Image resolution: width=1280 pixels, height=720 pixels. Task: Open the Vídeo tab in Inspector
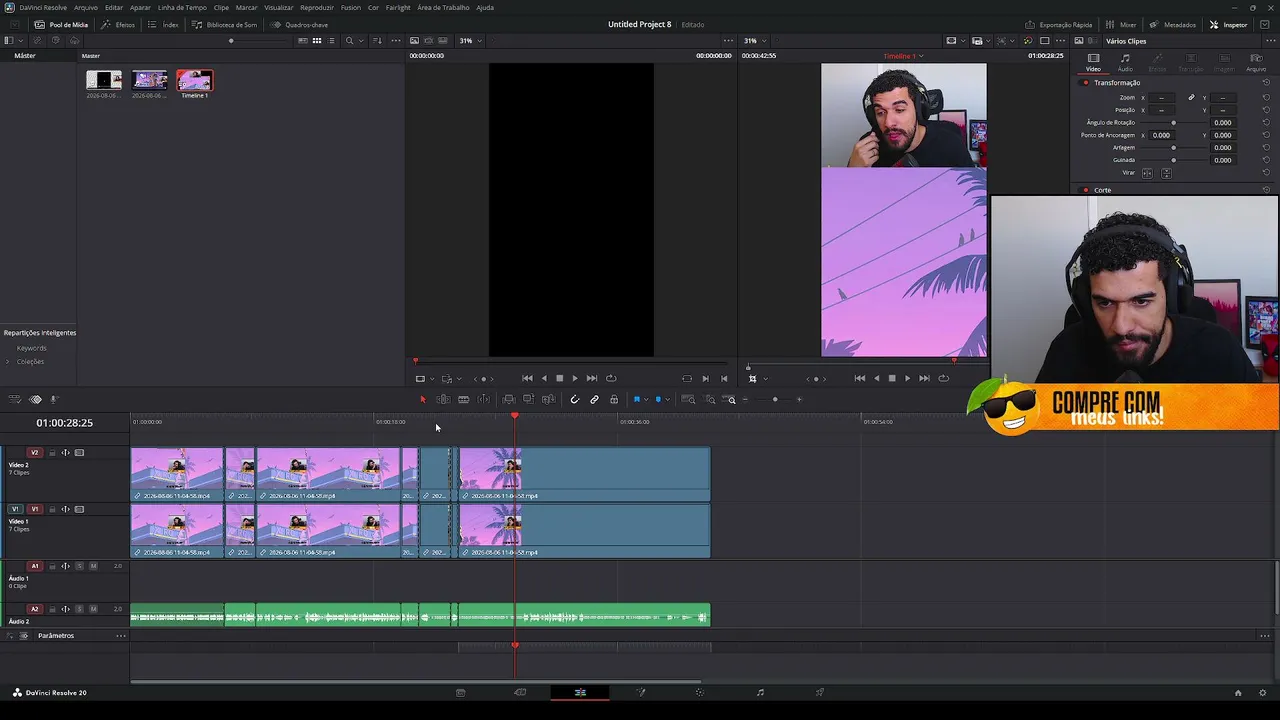(x=1093, y=62)
